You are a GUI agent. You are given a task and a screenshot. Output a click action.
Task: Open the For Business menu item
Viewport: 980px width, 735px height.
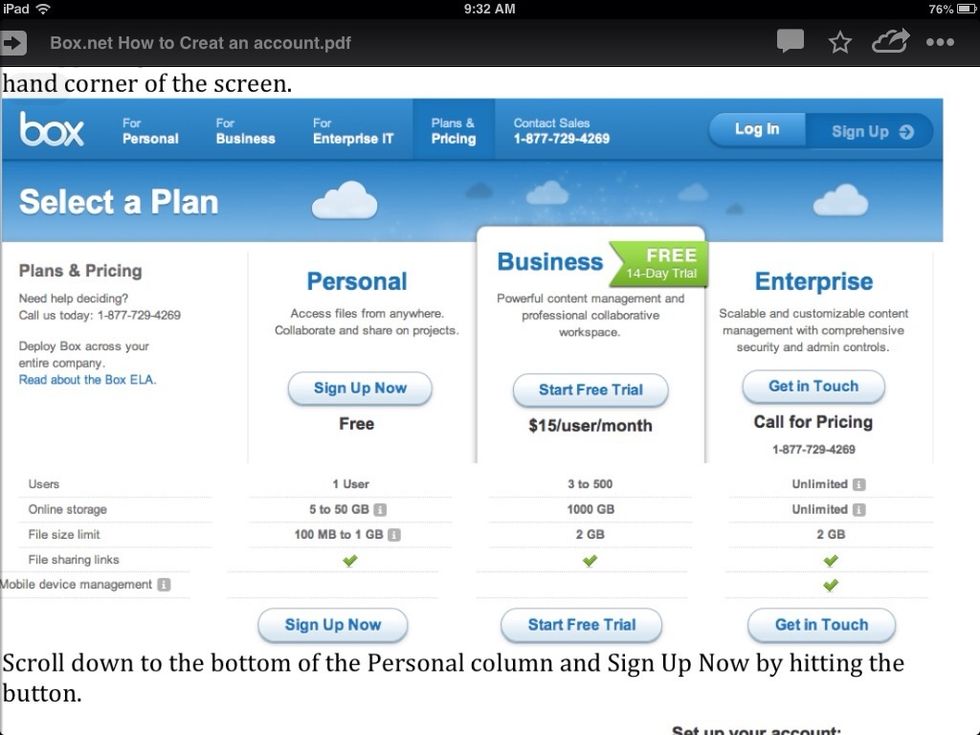(245, 131)
